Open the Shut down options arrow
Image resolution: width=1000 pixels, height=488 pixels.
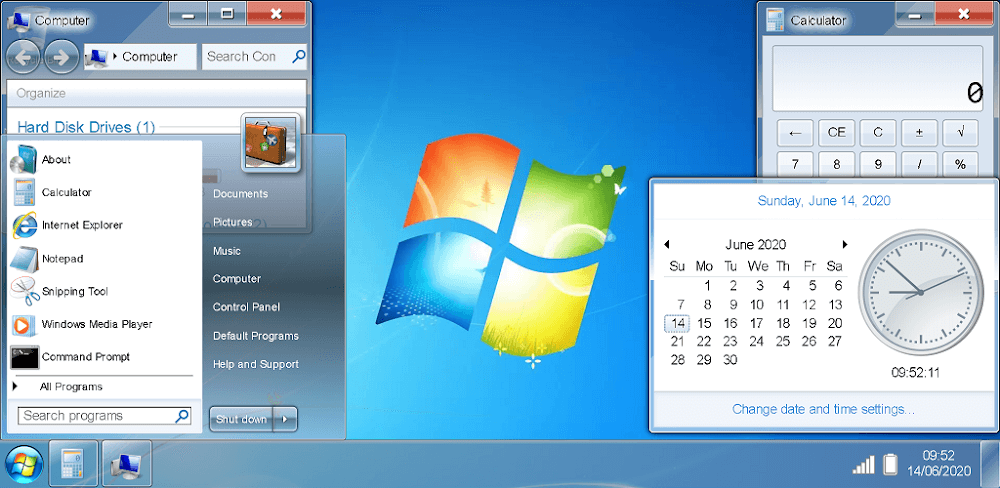click(x=286, y=419)
